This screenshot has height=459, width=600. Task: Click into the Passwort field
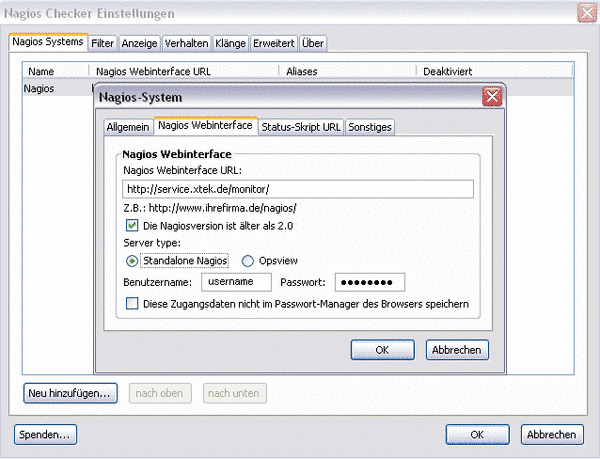(369, 283)
